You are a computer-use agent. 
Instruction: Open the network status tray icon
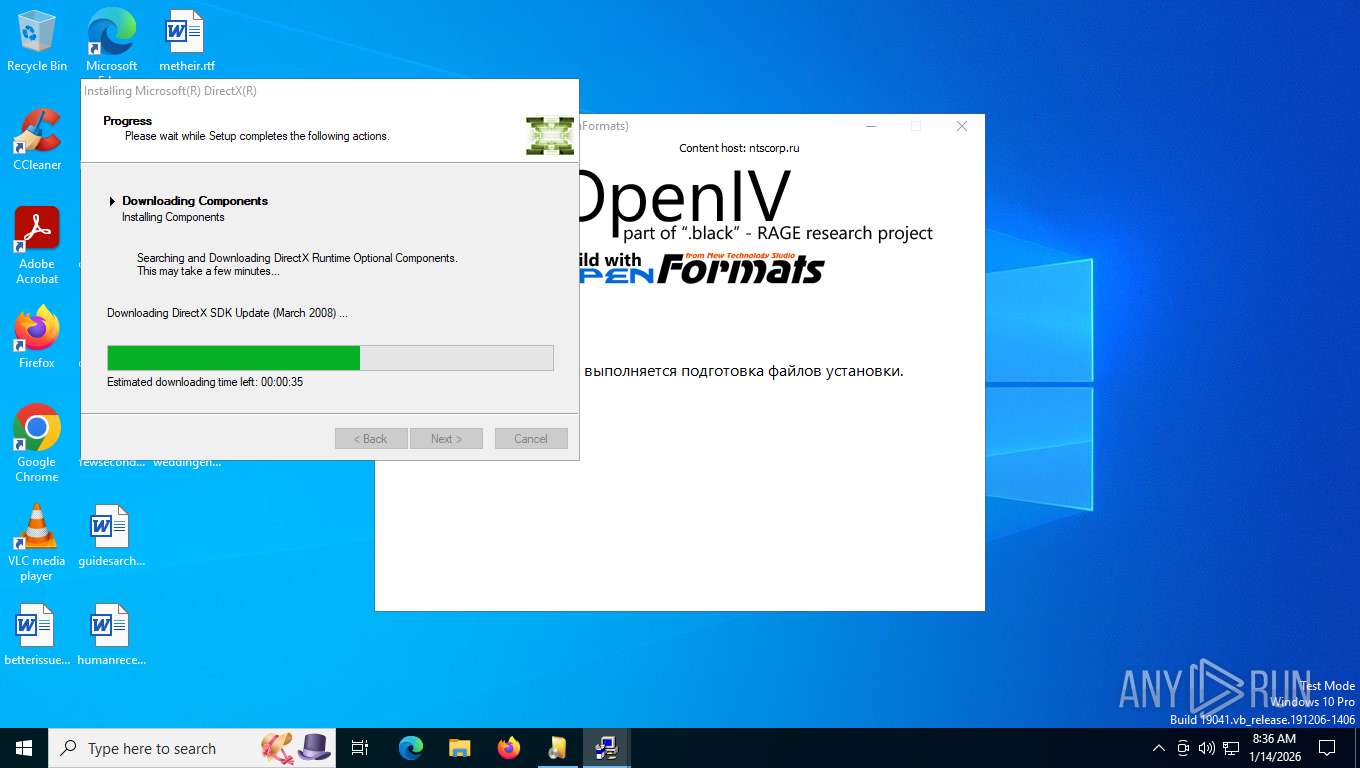(x=1231, y=748)
